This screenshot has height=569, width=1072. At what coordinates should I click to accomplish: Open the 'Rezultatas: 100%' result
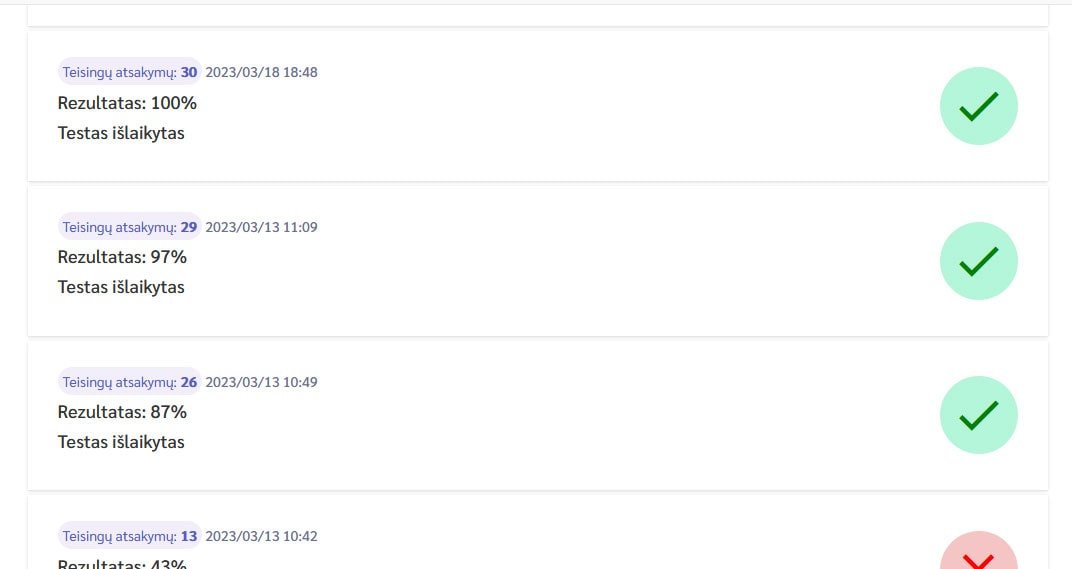coord(127,103)
